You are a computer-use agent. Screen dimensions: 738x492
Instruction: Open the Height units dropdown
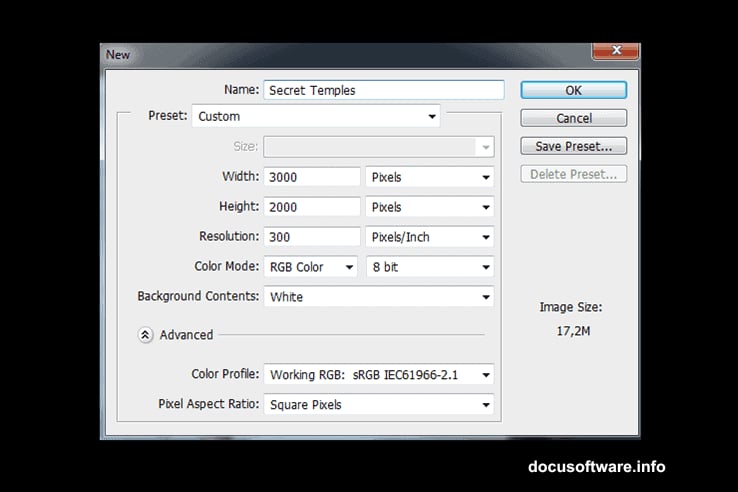(x=430, y=207)
